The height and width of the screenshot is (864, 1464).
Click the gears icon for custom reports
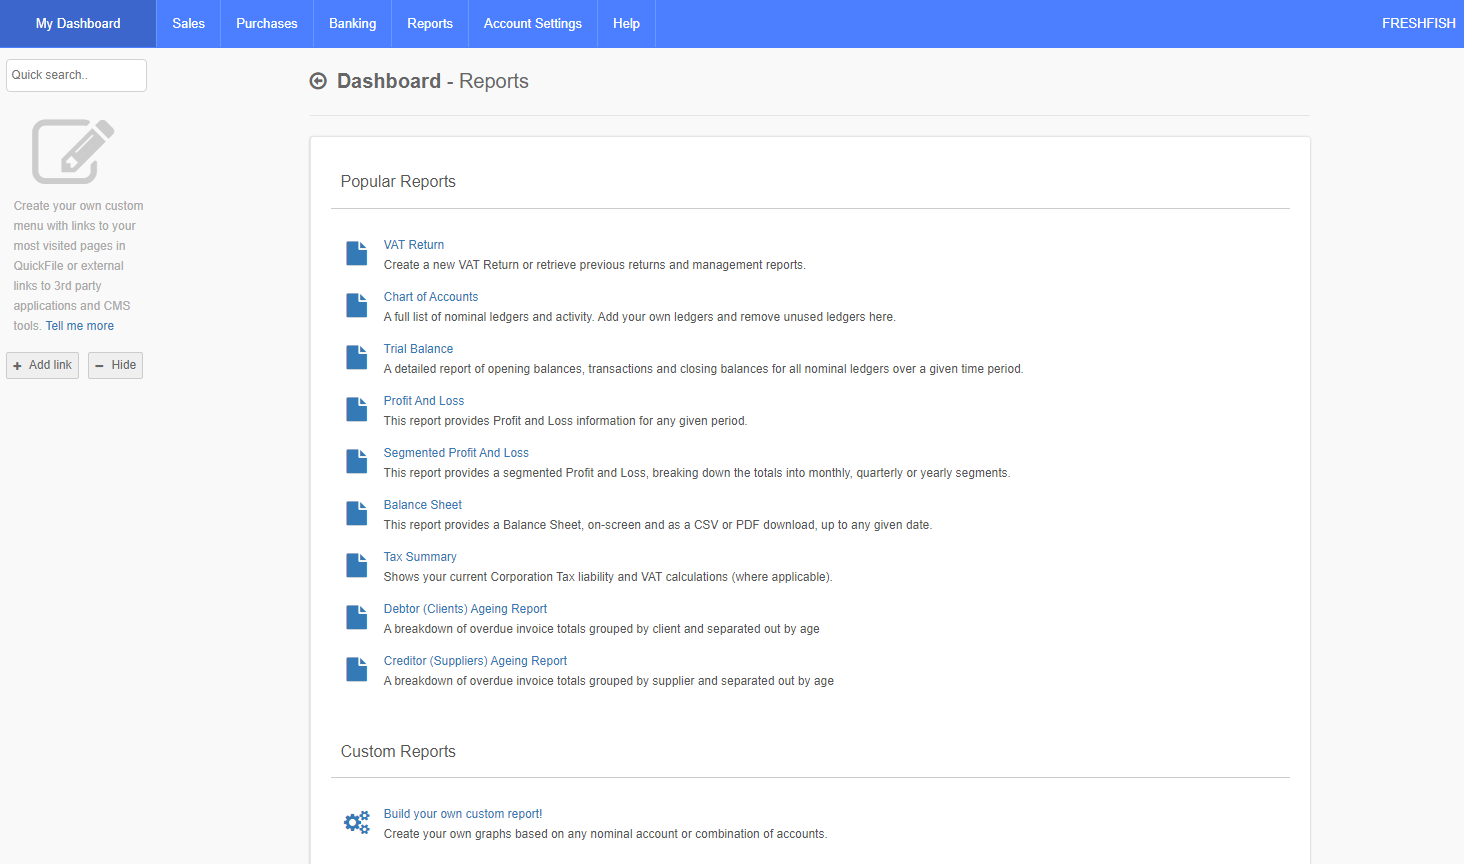point(356,823)
